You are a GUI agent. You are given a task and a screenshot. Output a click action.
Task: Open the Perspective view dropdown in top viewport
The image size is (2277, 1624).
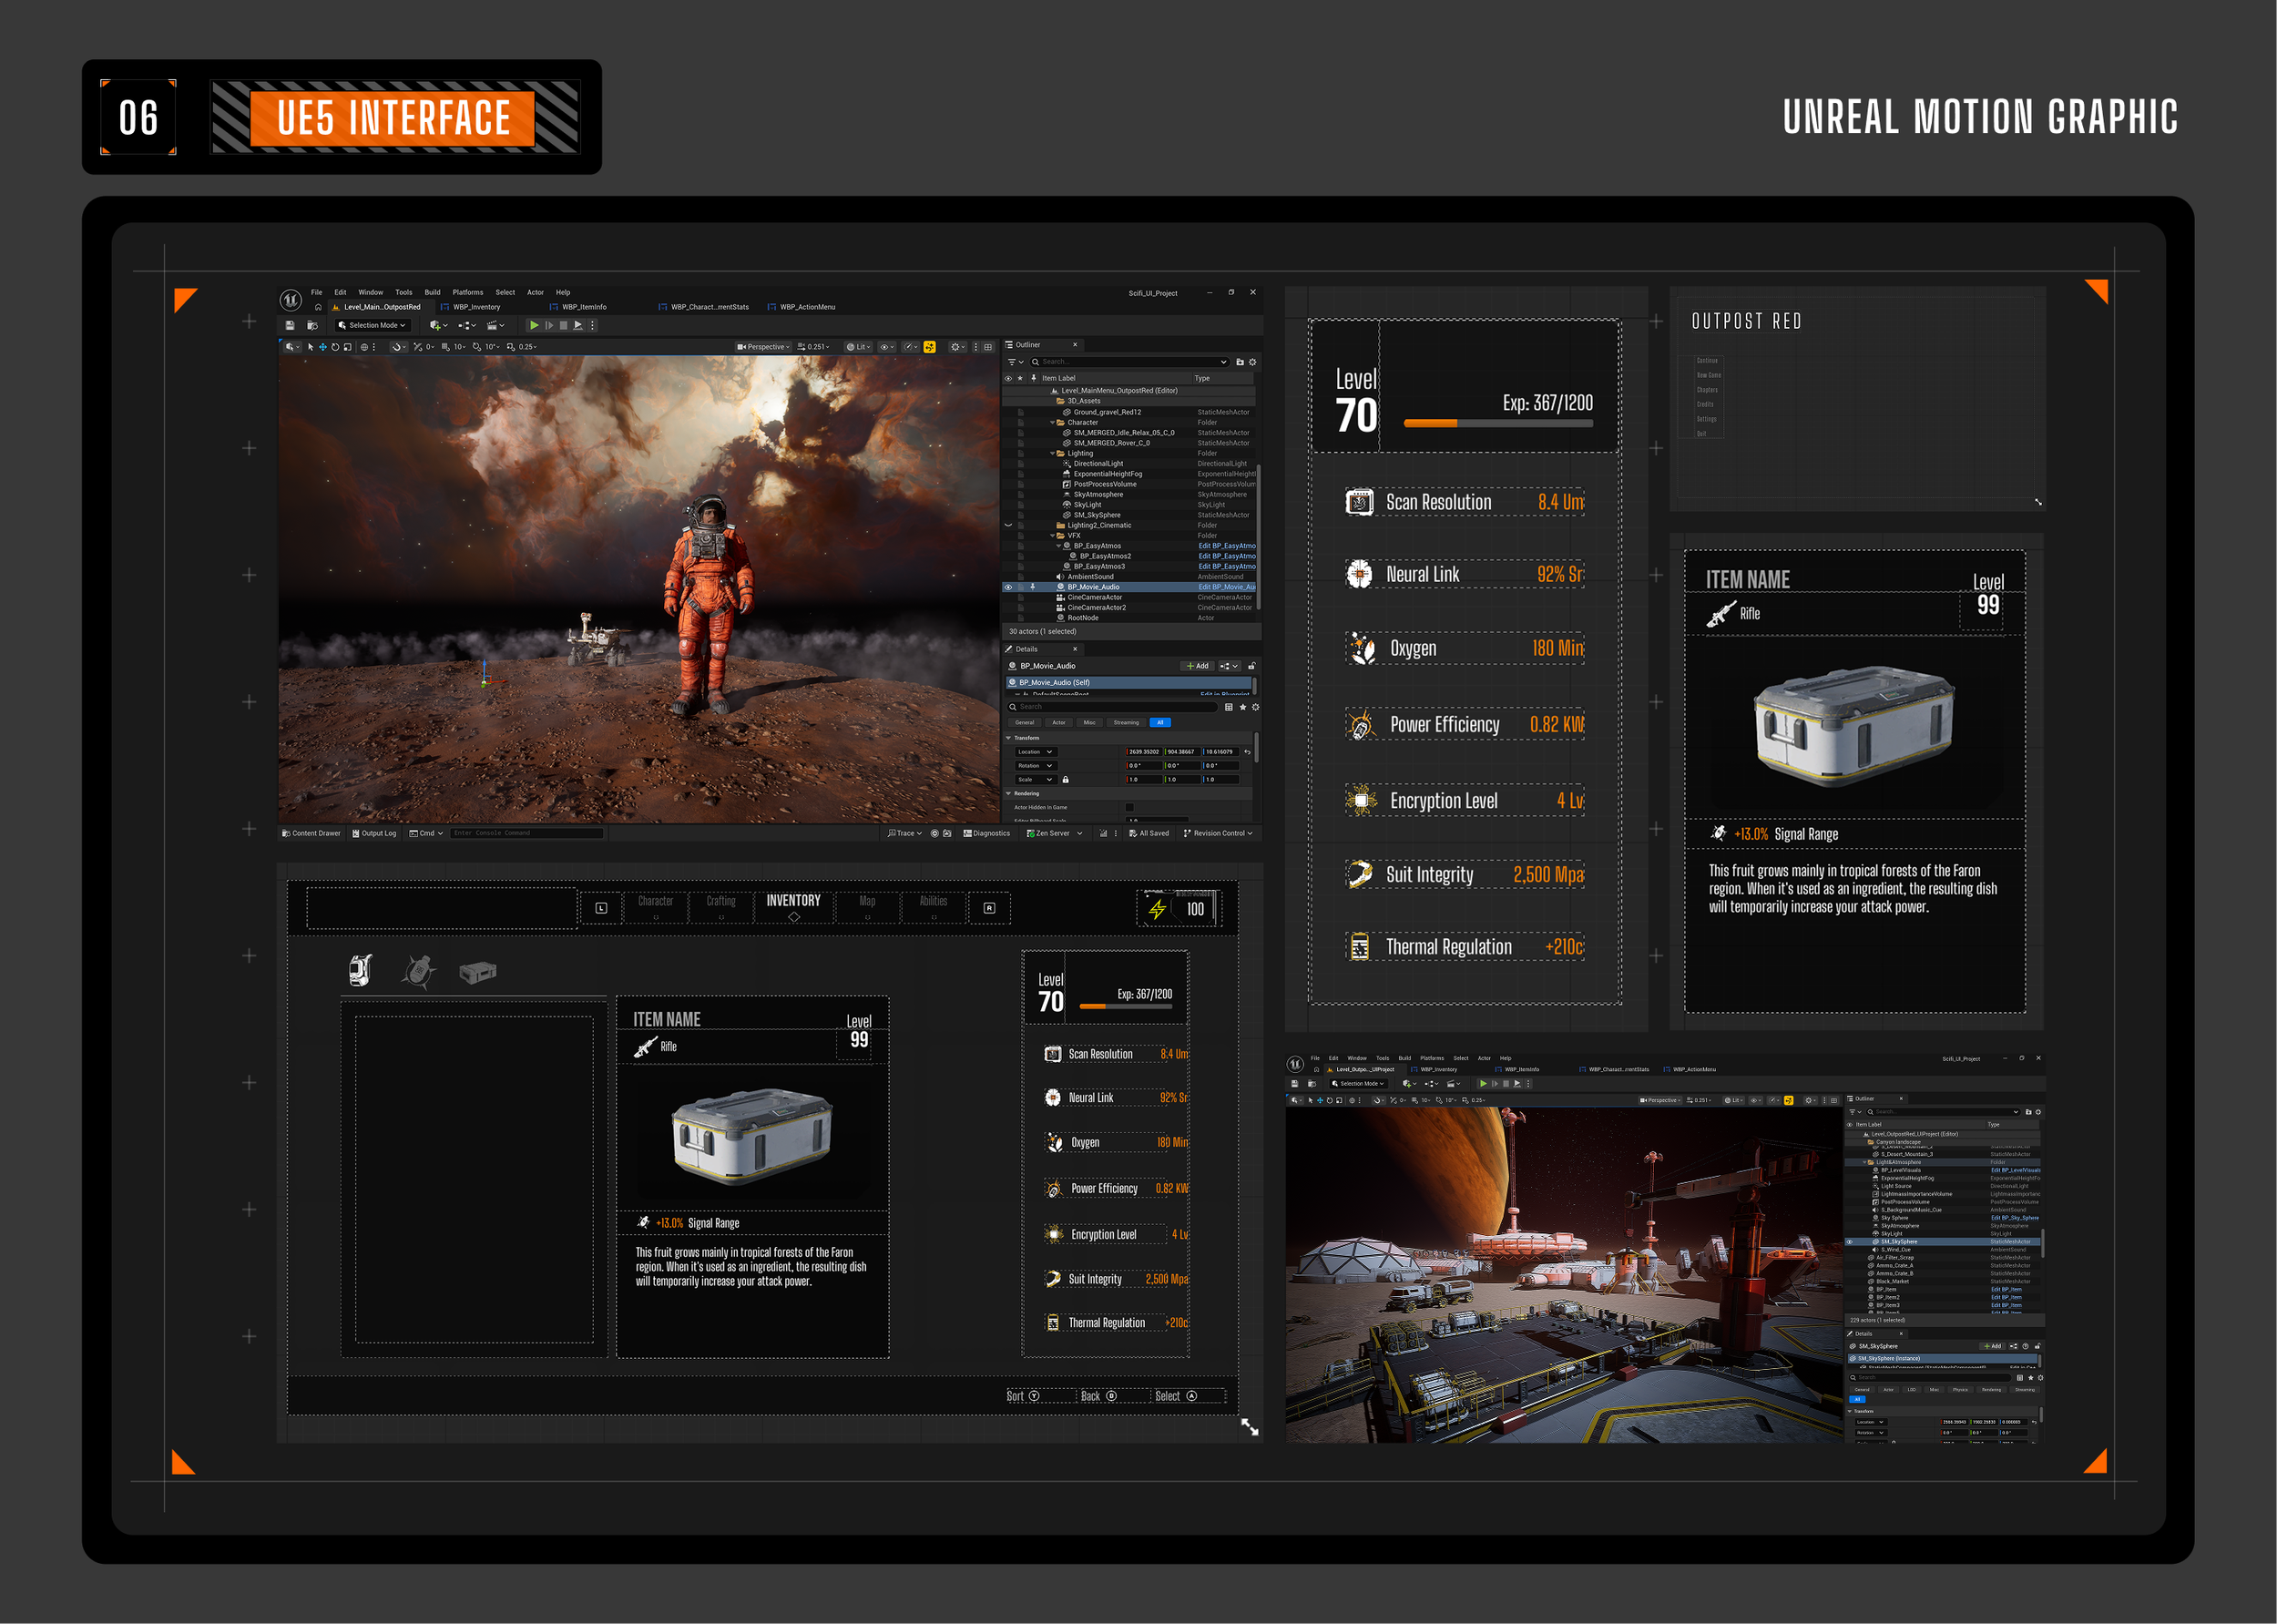[x=764, y=347]
